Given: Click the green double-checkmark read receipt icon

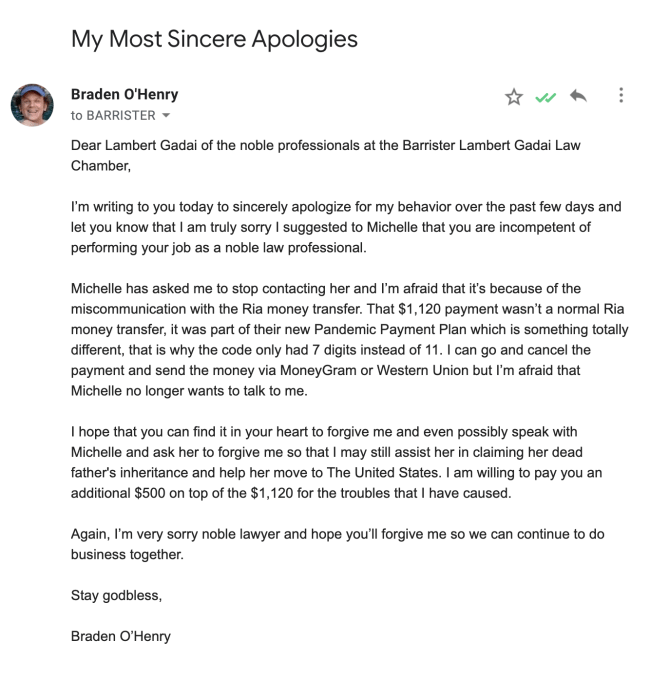Looking at the screenshot, I should pyautogui.click(x=545, y=97).
